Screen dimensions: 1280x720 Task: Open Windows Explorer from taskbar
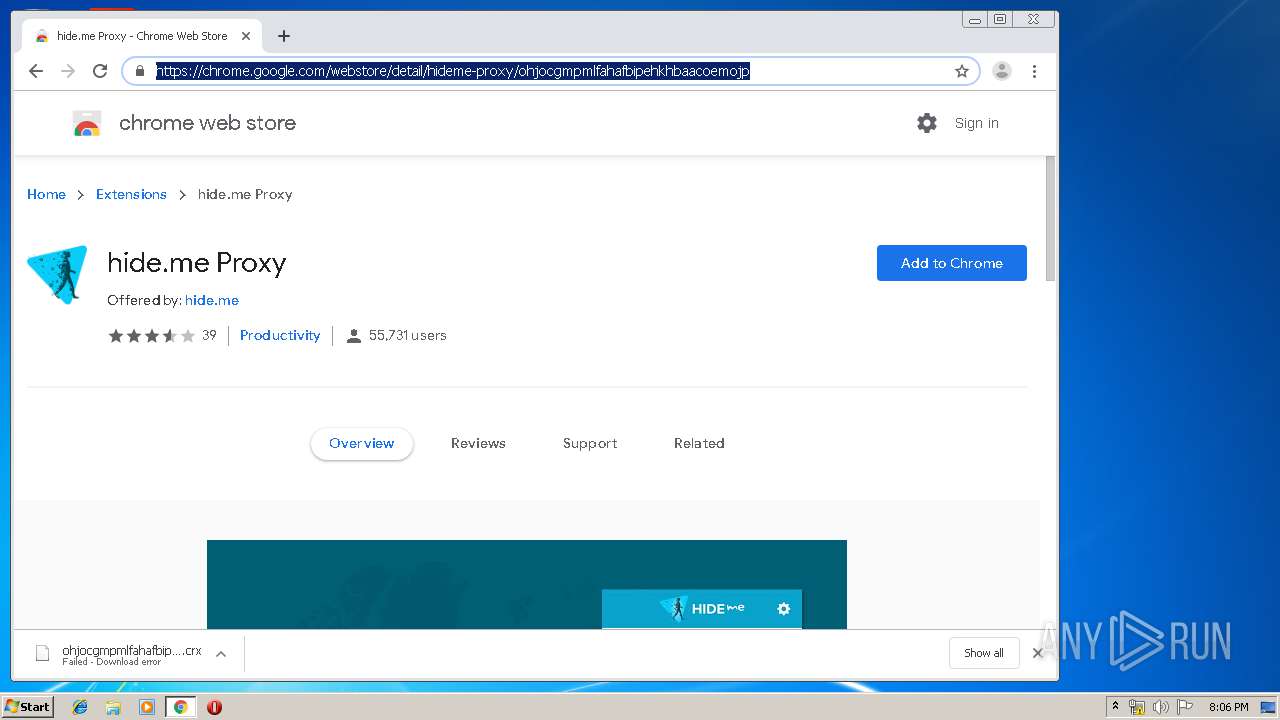tap(113, 707)
